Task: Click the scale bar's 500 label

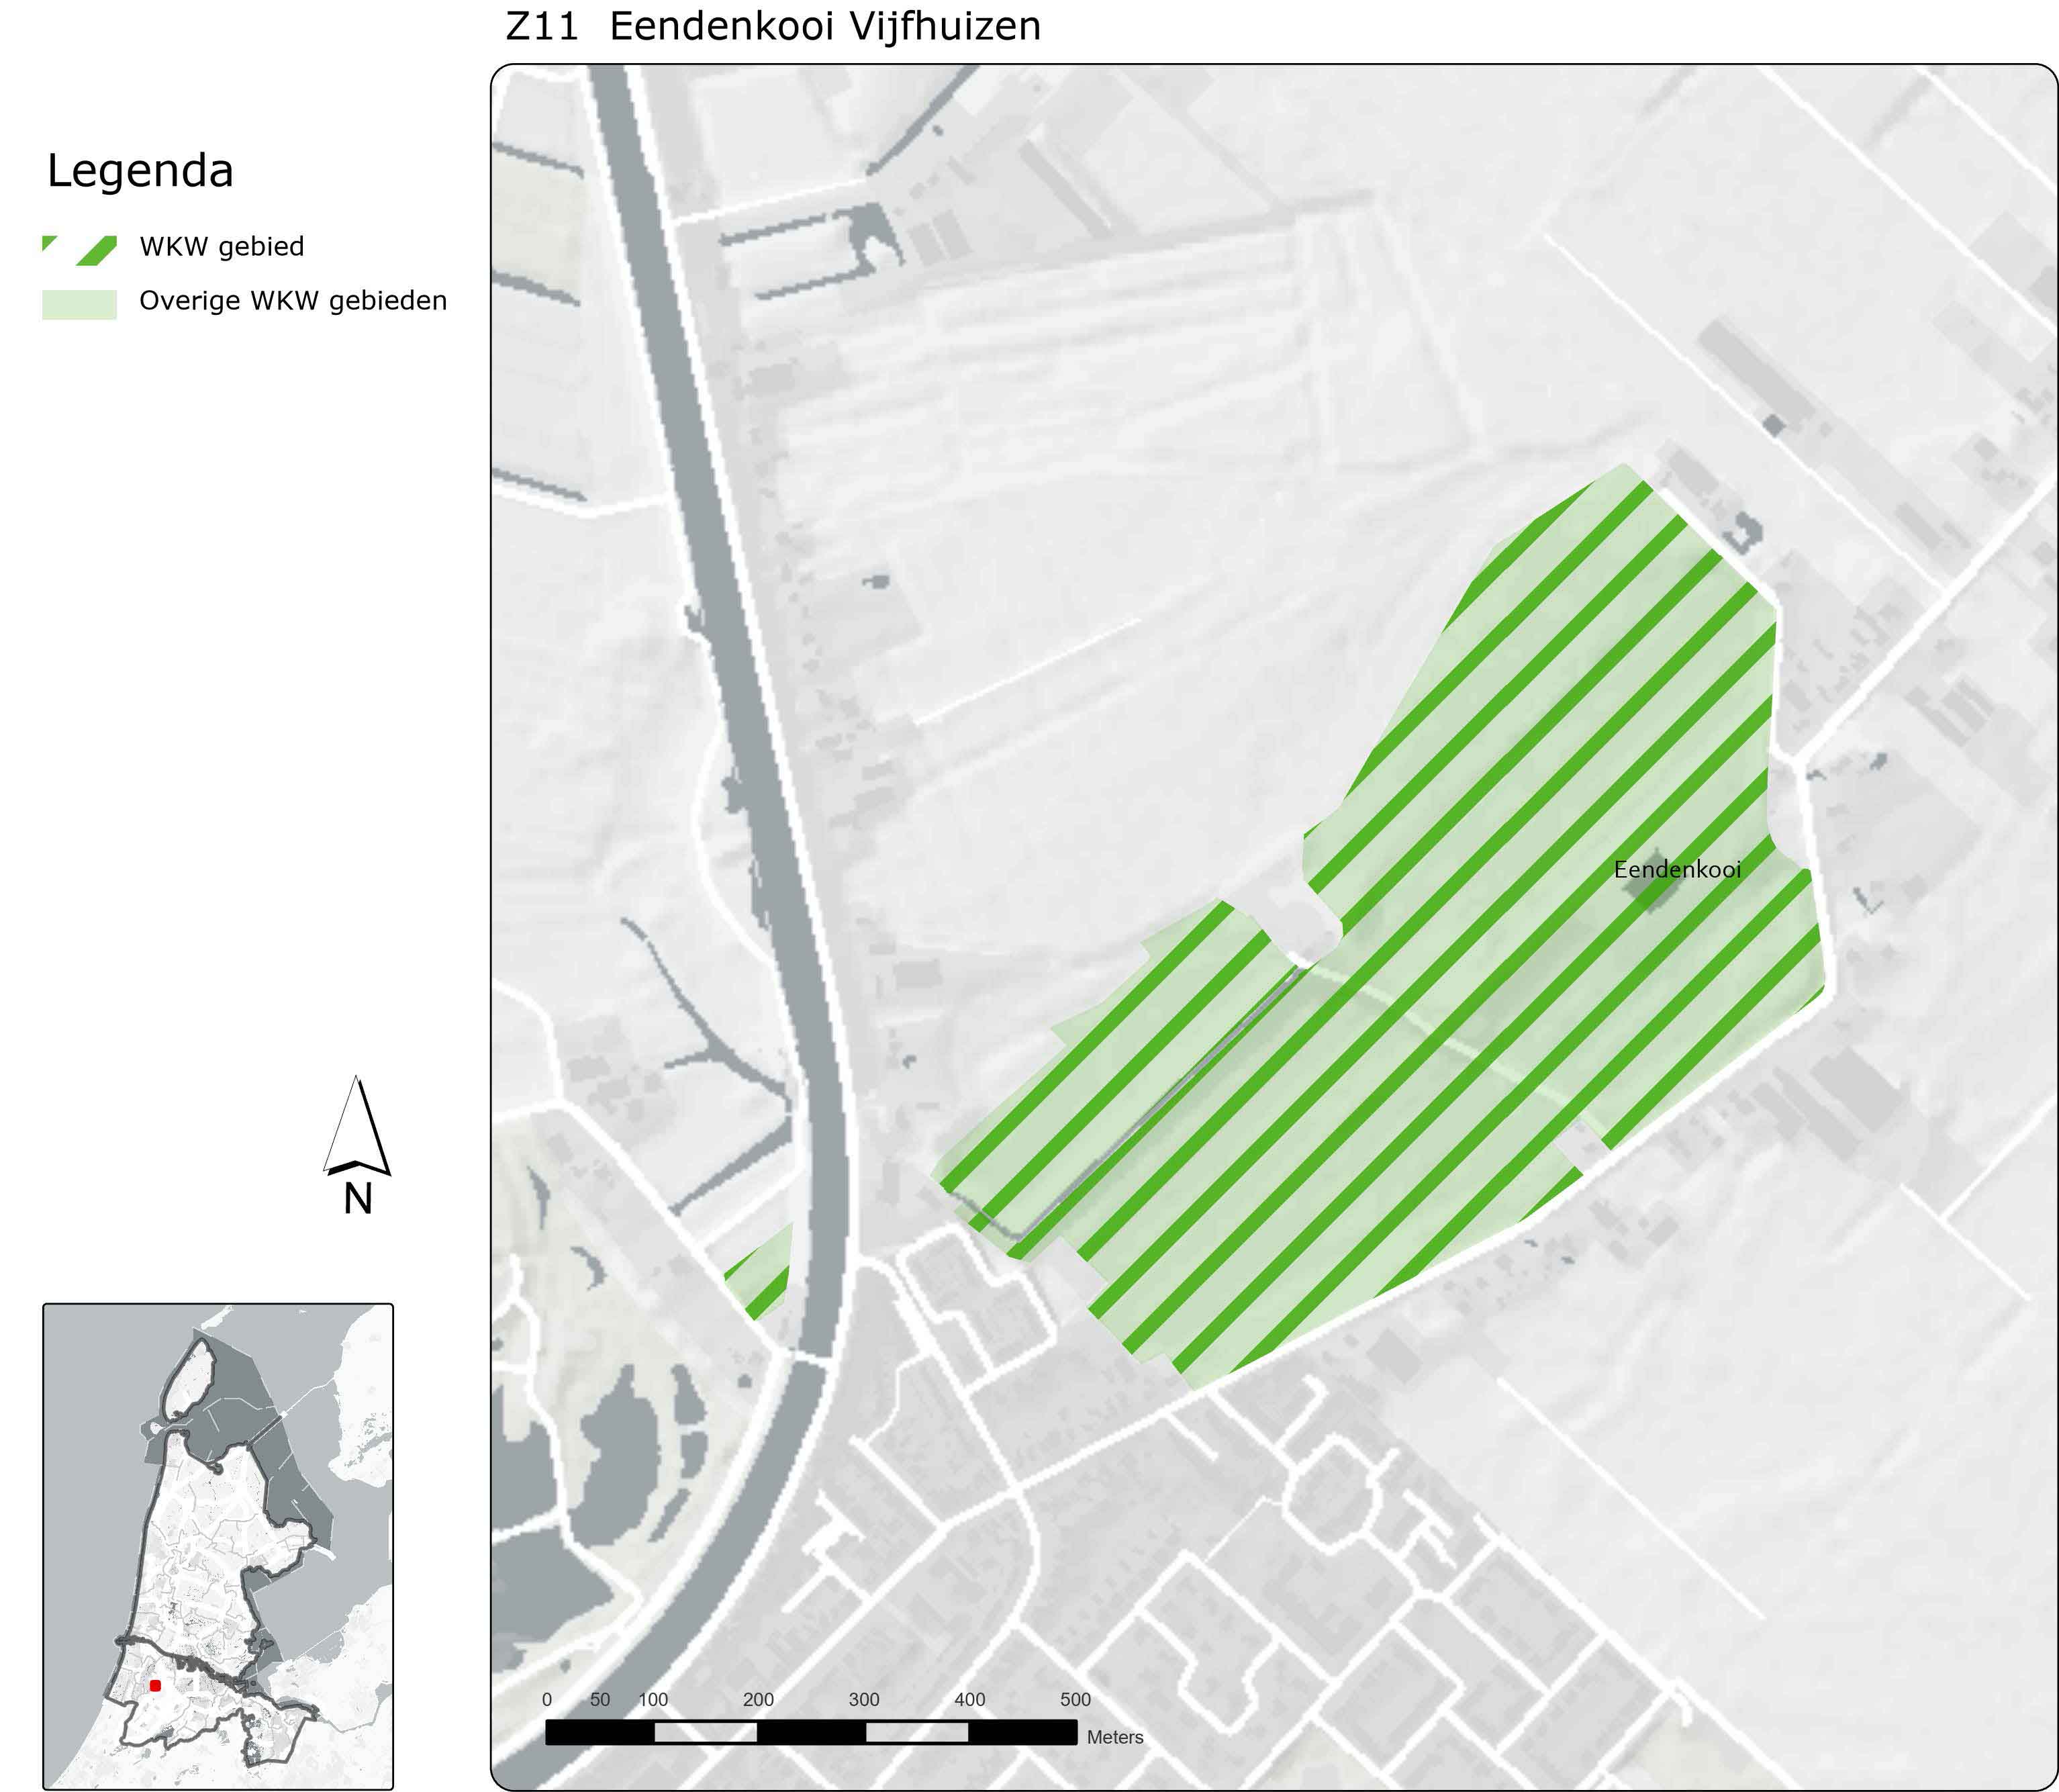Action: (1075, 1699)
